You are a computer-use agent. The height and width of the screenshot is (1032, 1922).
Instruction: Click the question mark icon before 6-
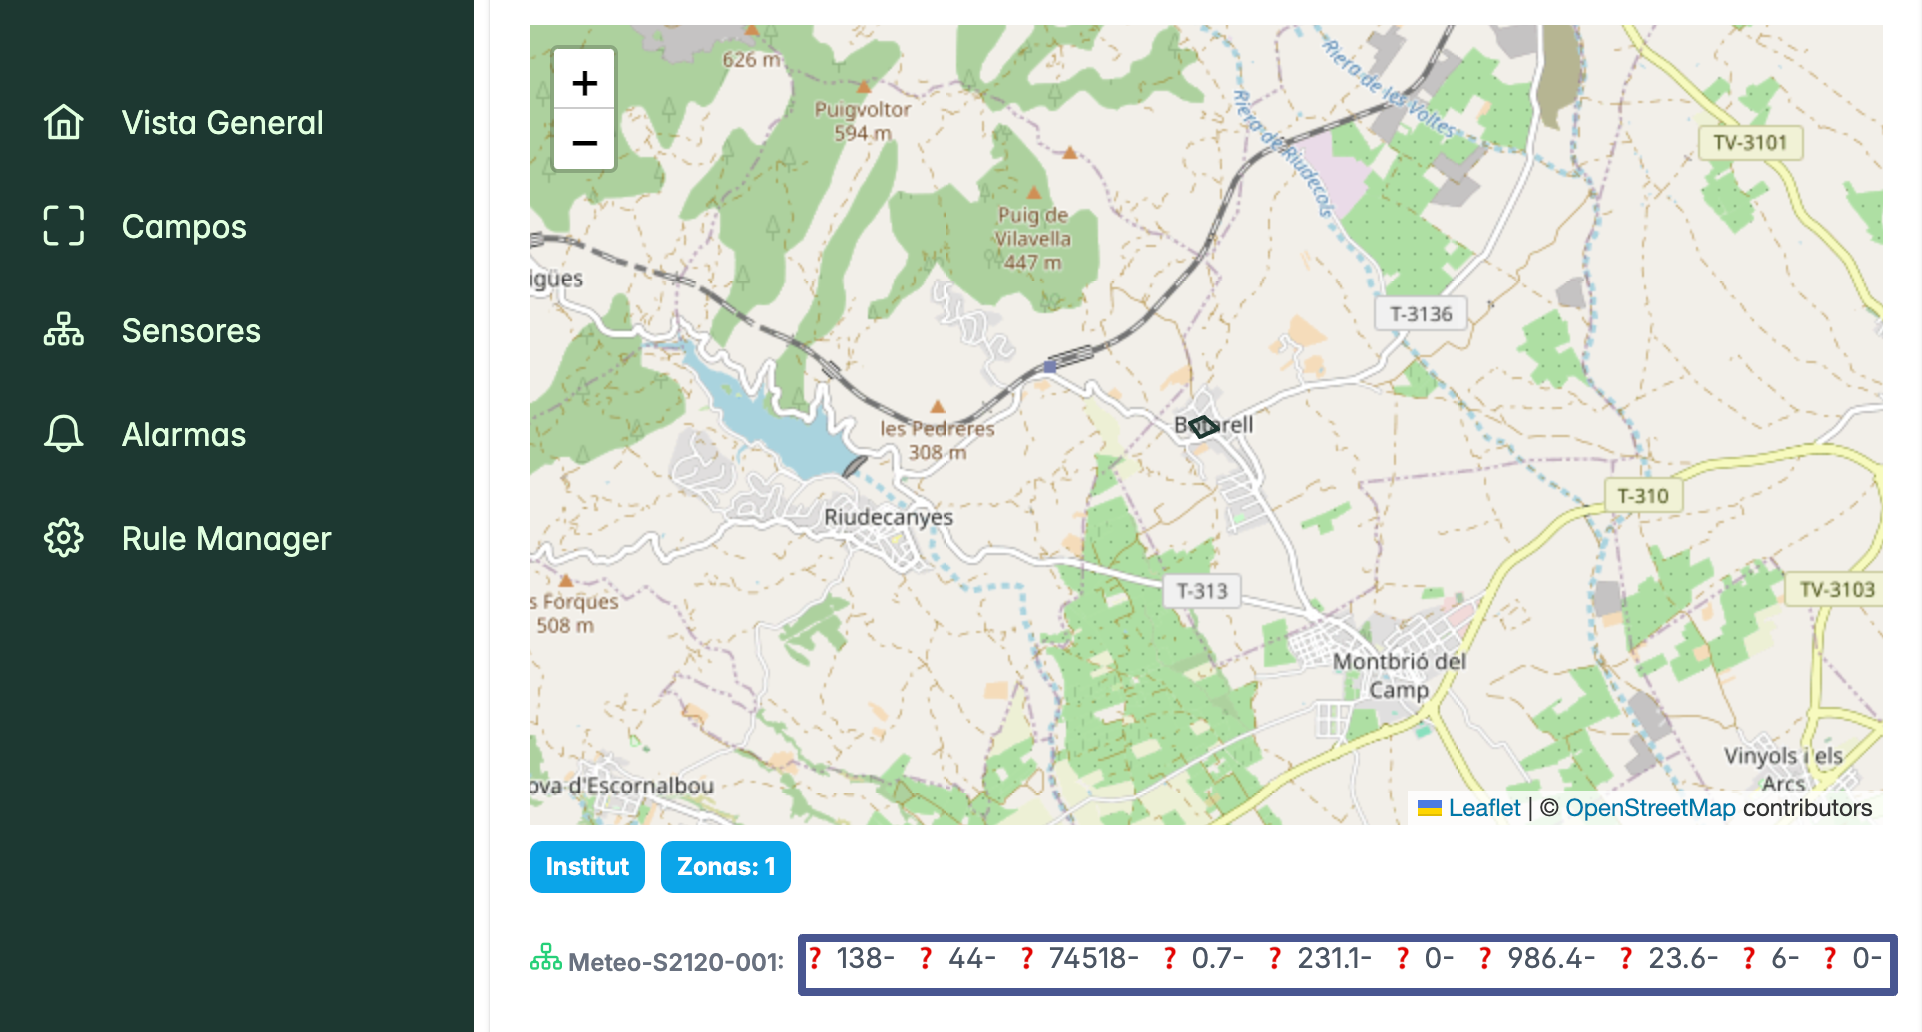(x=1749, y=958)
